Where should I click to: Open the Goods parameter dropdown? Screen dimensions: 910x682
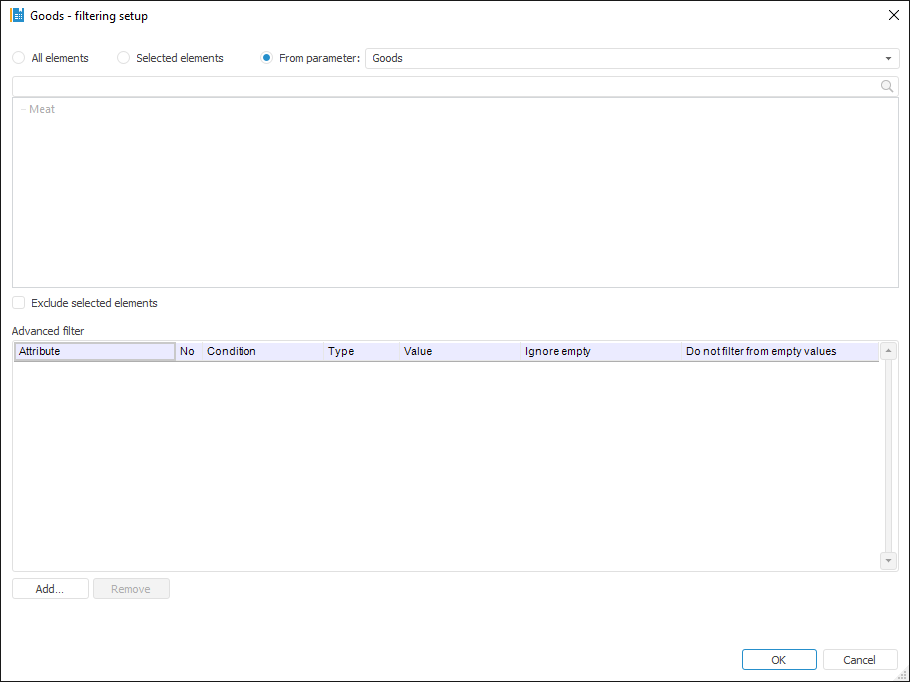click(x=887, y=58)
